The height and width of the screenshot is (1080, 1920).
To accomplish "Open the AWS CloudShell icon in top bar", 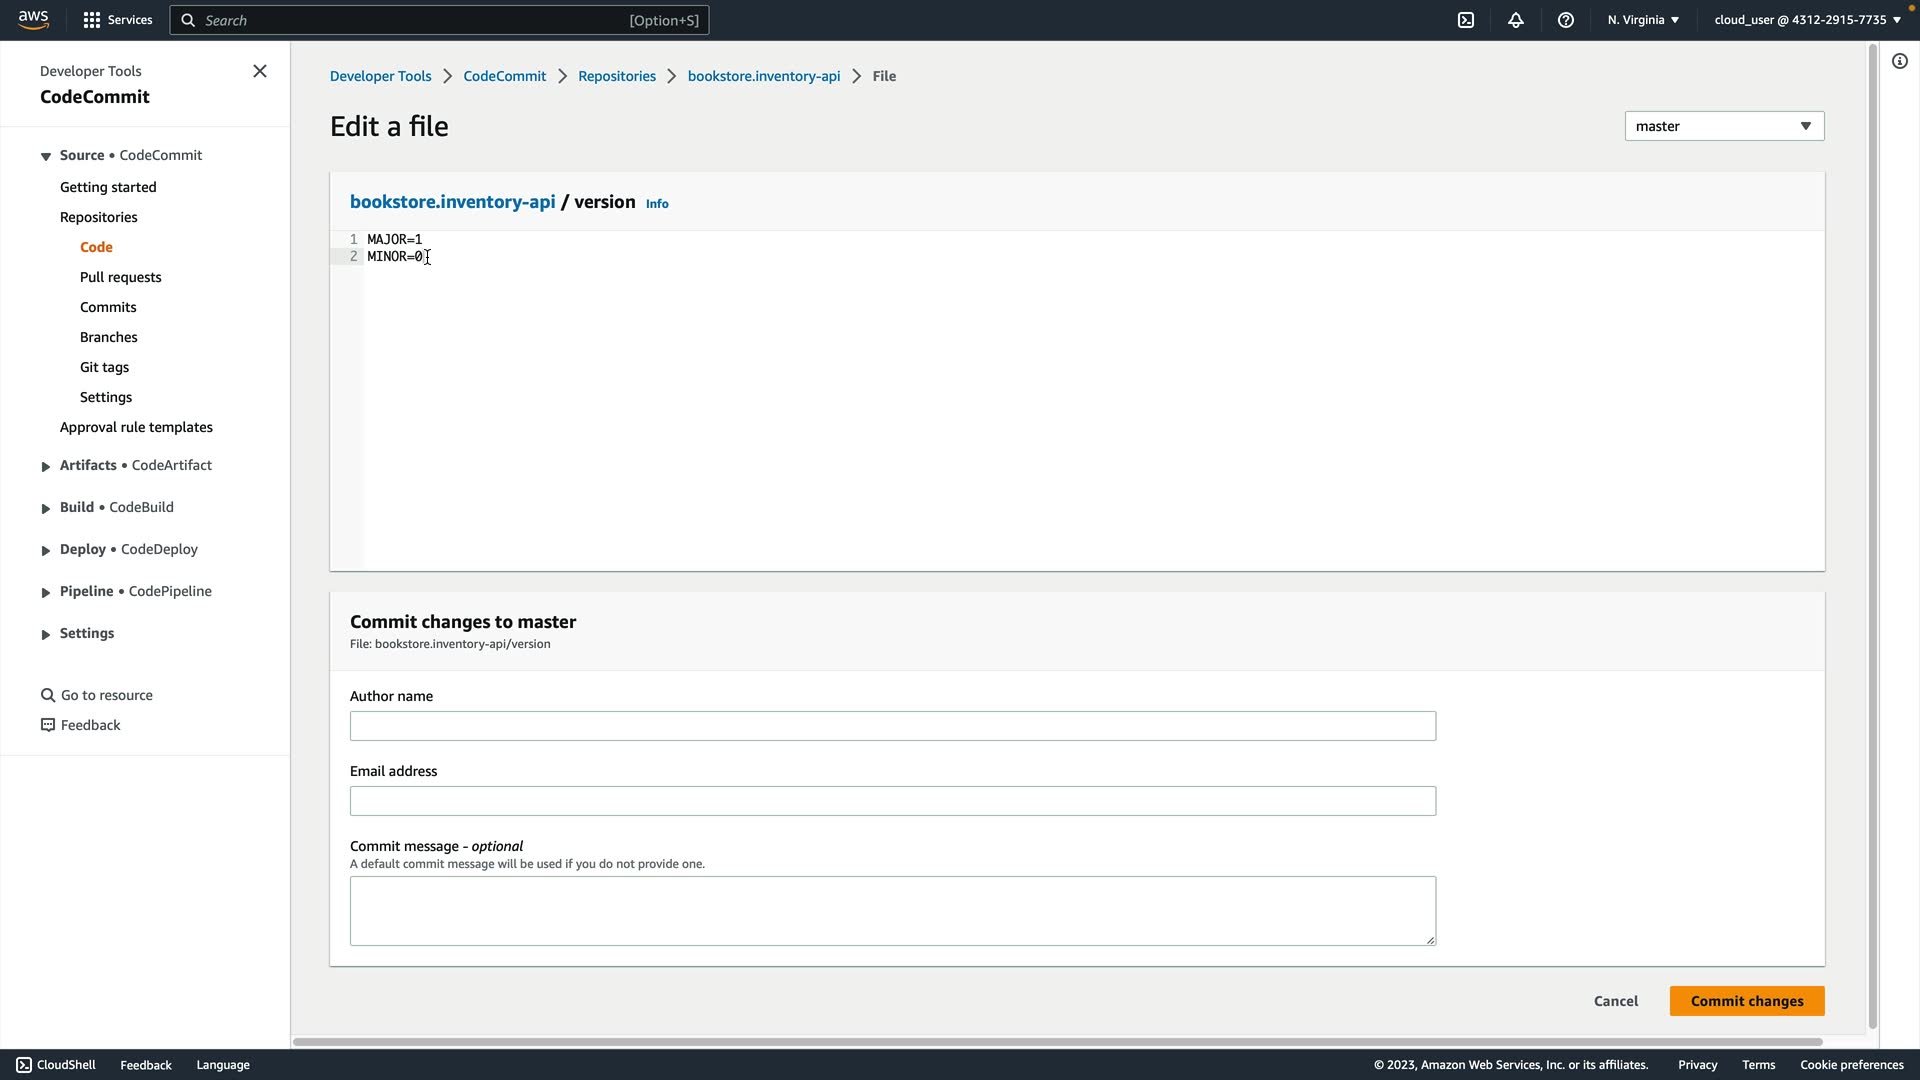I will point(1466,20).
